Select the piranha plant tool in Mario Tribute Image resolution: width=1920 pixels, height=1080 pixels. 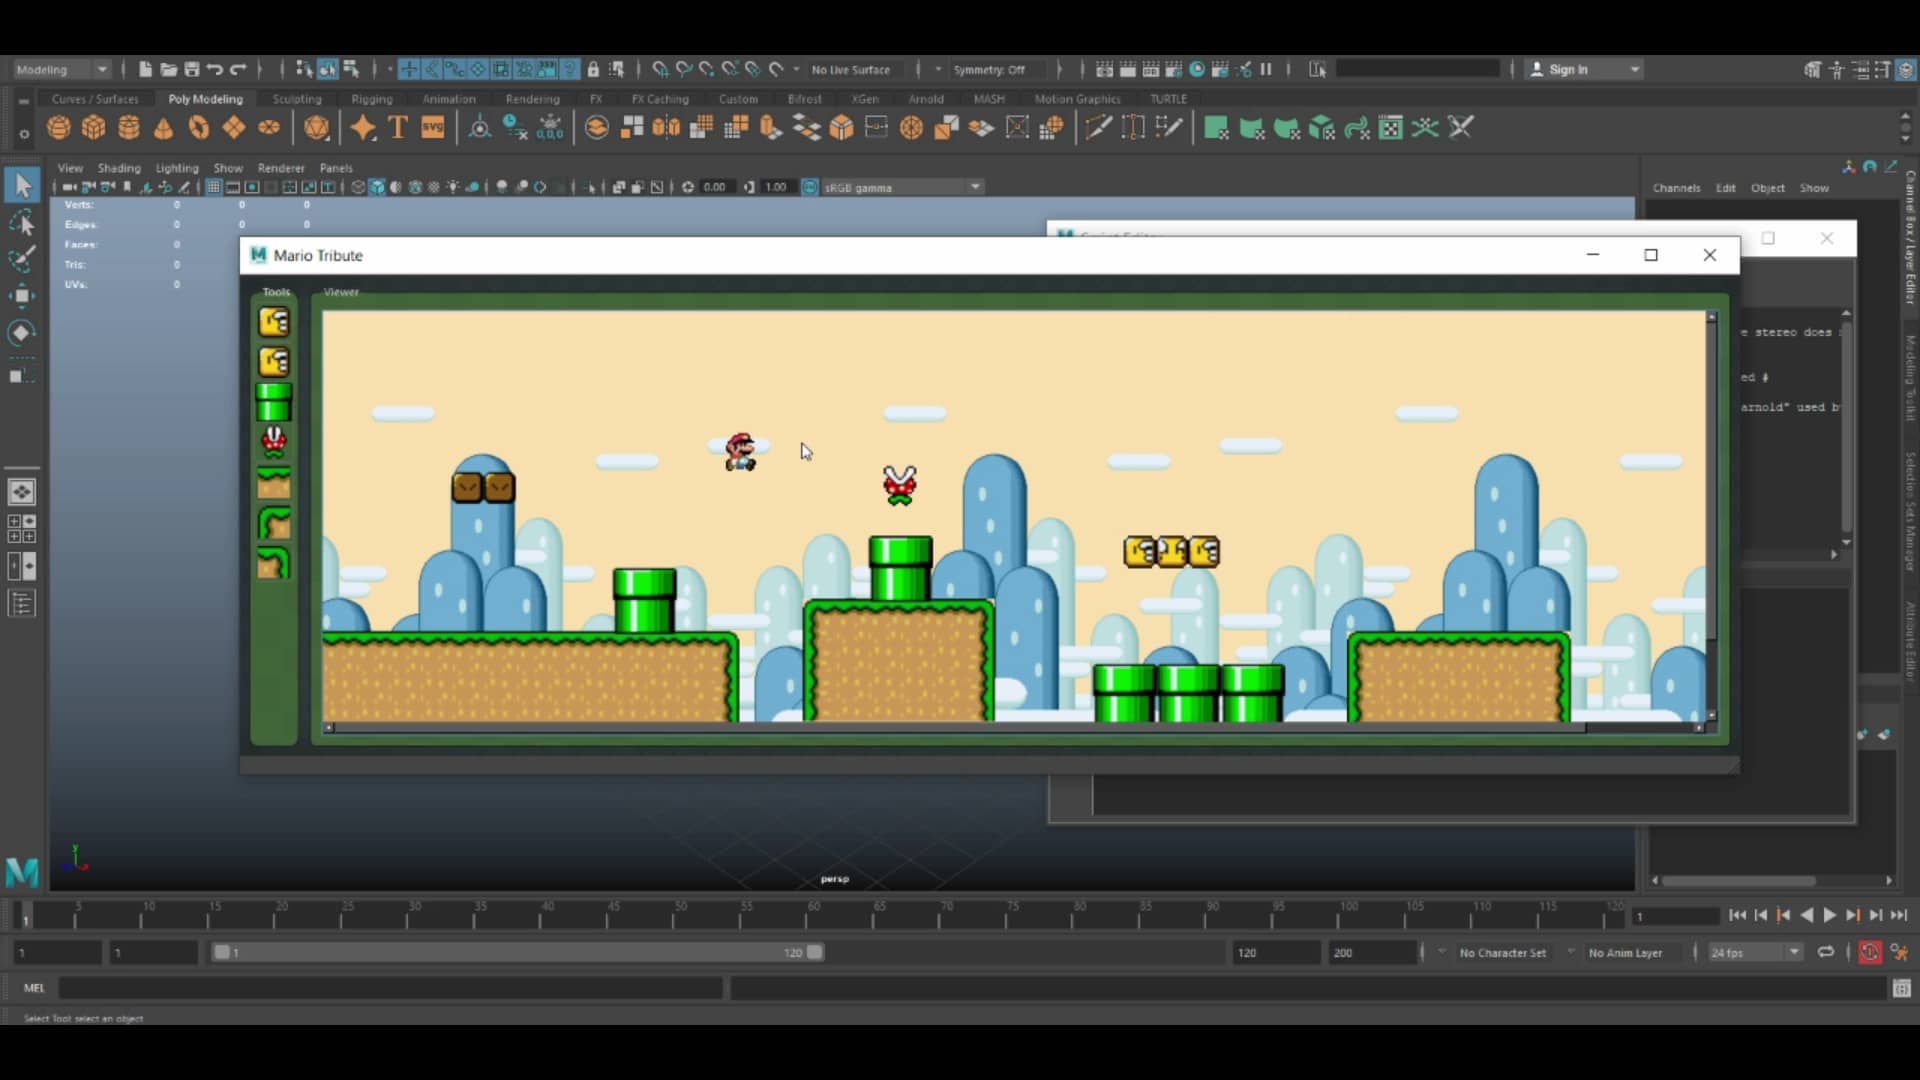274,442
